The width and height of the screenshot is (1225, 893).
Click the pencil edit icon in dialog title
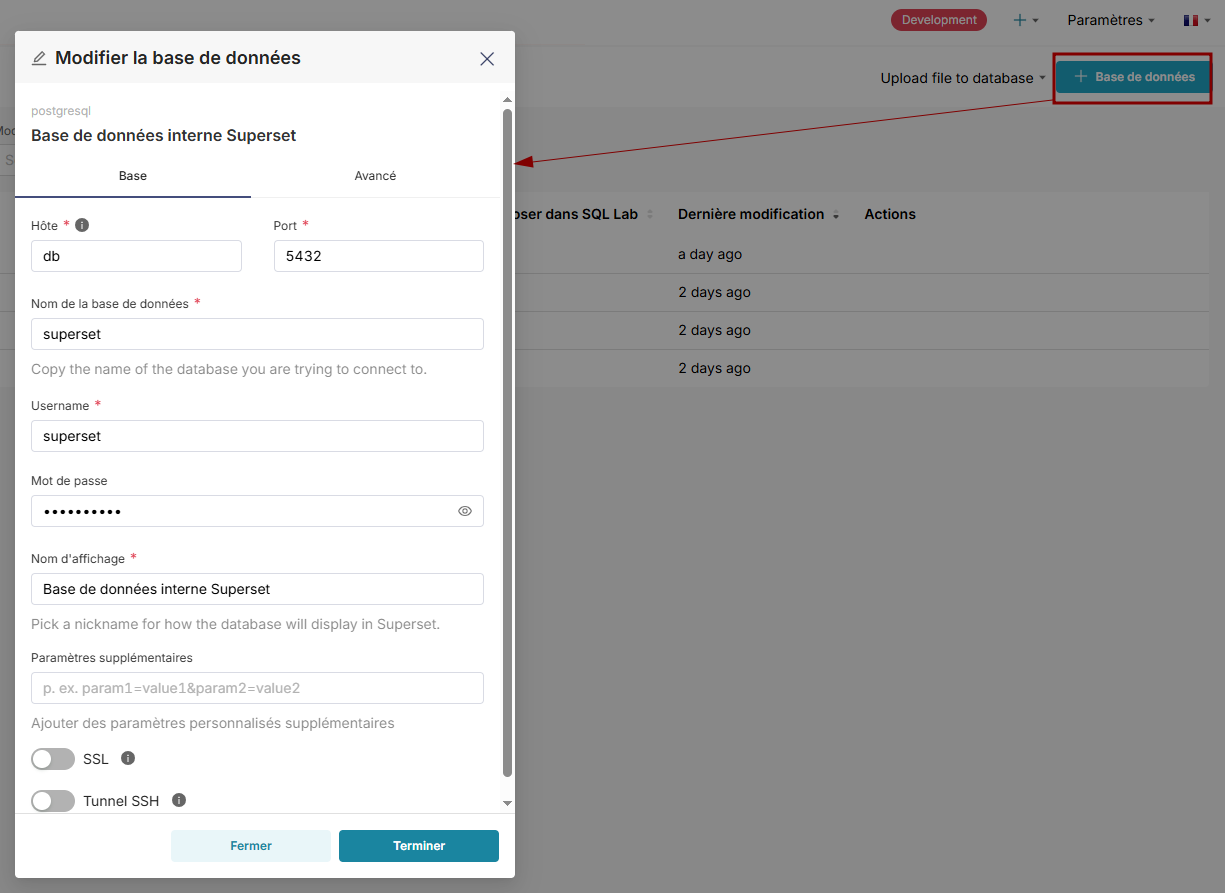coord(39,58)
